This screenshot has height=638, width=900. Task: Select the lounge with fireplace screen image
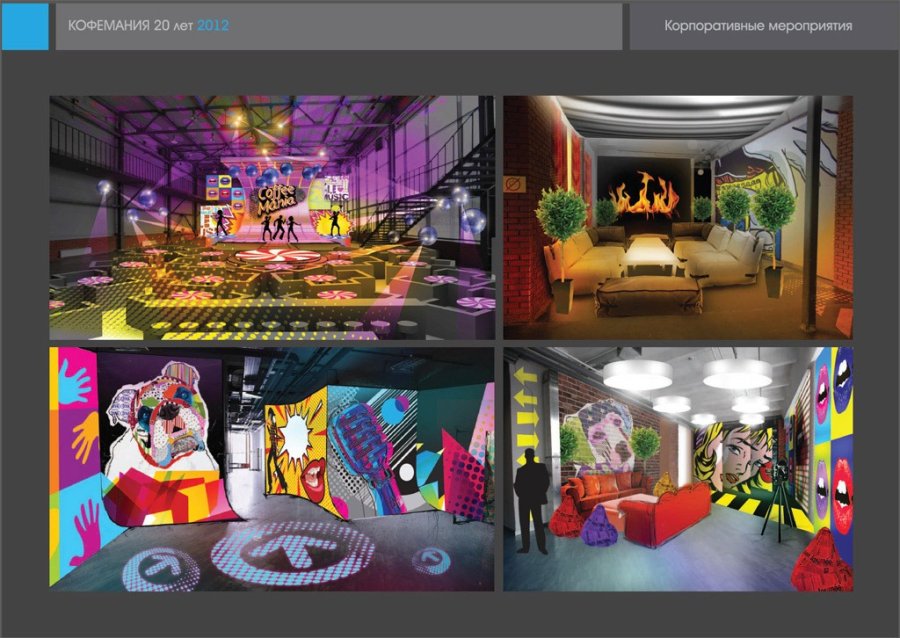[x=678, y=217]
